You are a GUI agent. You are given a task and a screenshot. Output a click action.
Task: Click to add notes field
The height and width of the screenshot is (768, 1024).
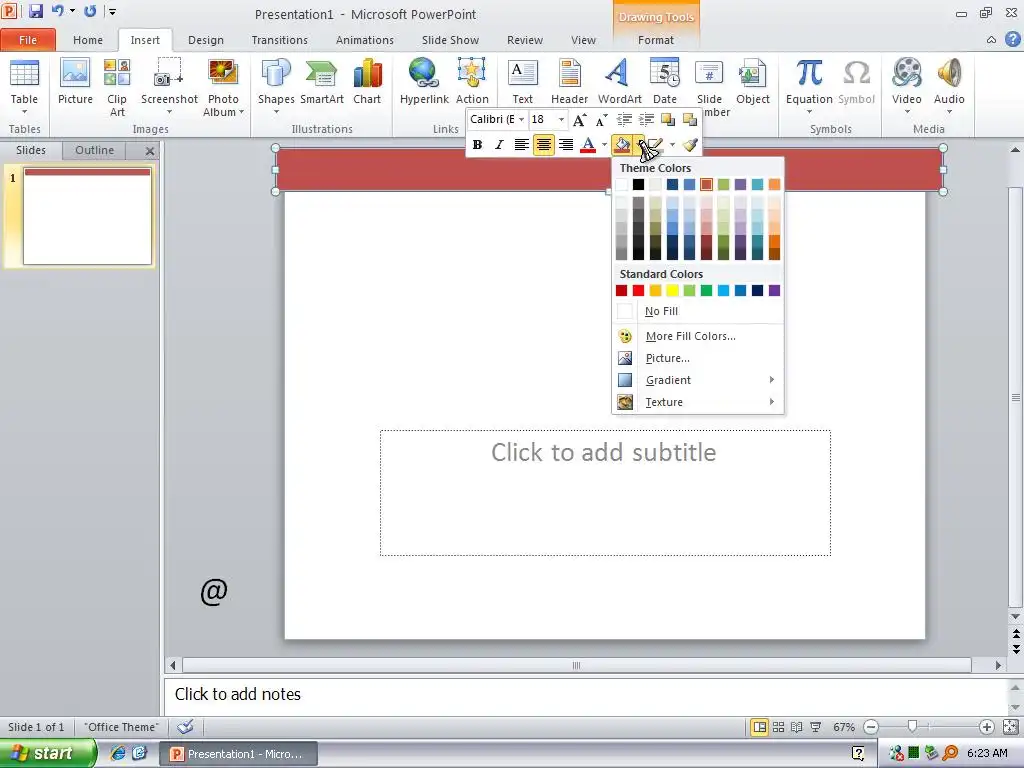pos(586,695)
